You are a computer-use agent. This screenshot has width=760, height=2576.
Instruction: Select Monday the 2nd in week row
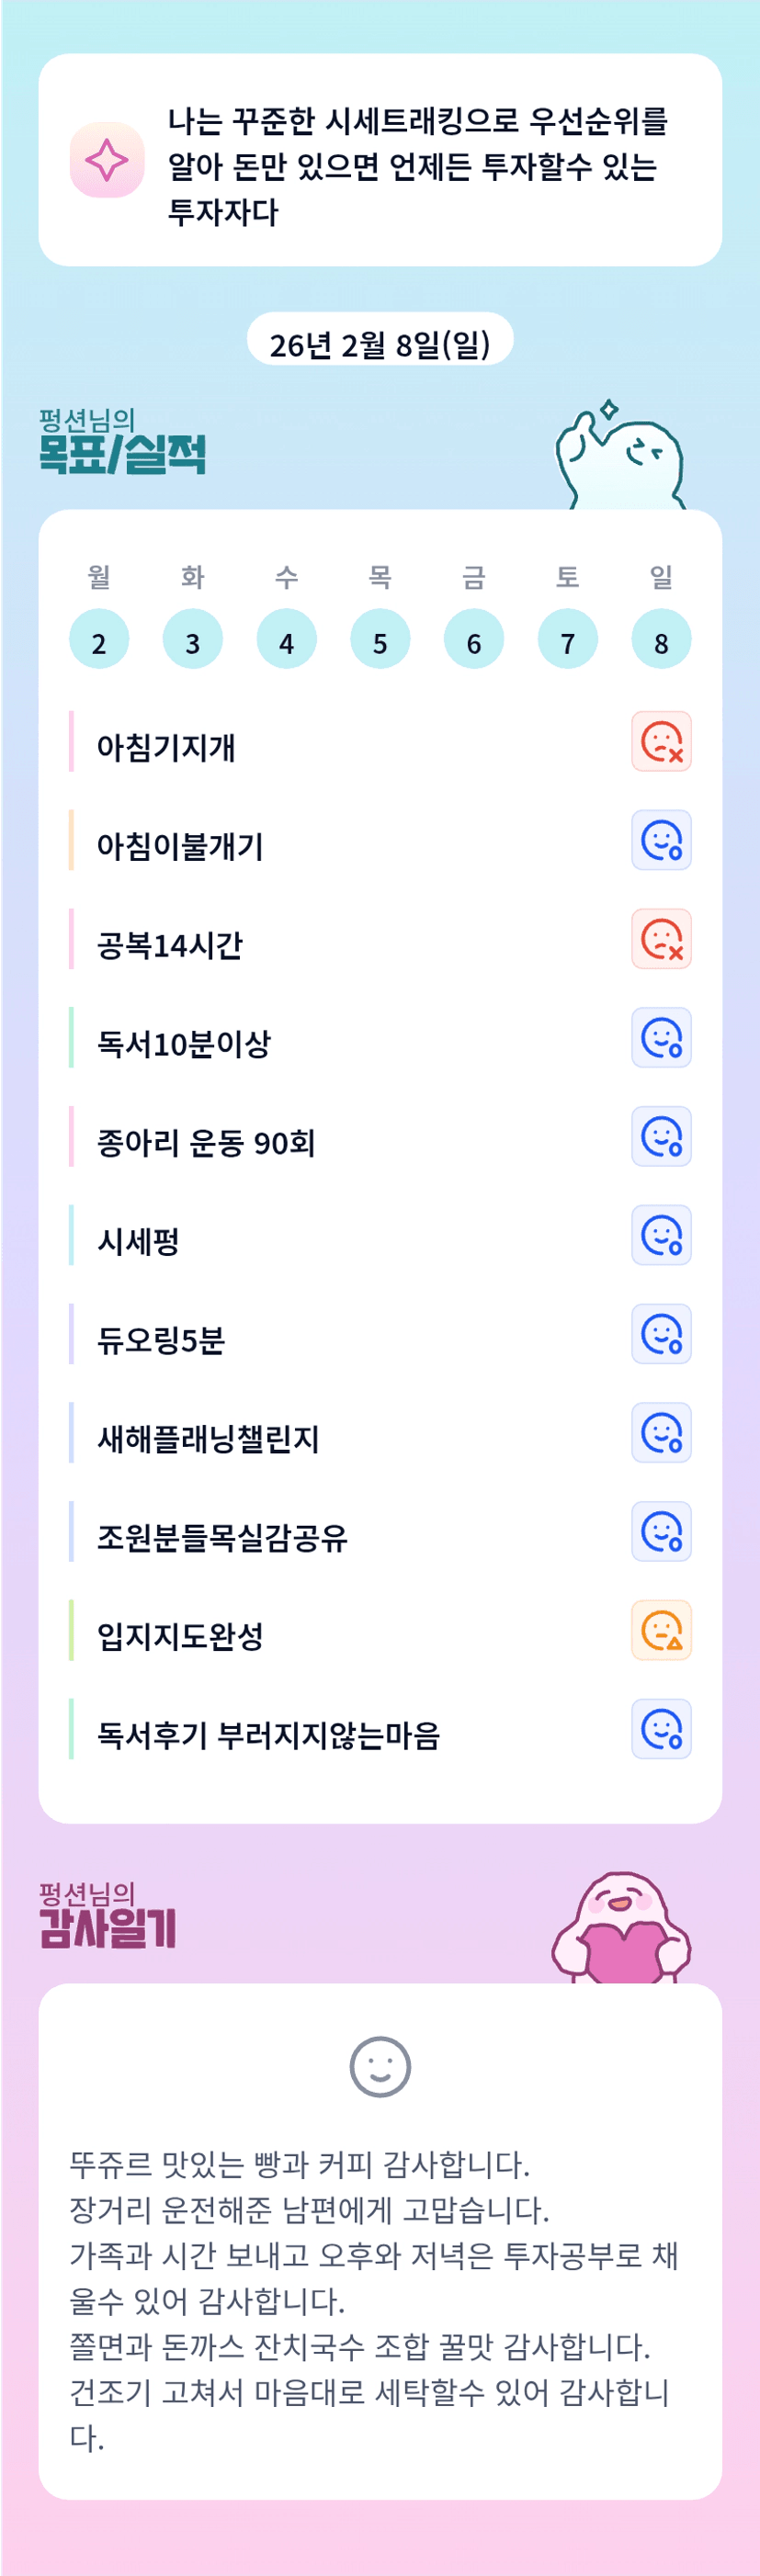pos(99,639)
